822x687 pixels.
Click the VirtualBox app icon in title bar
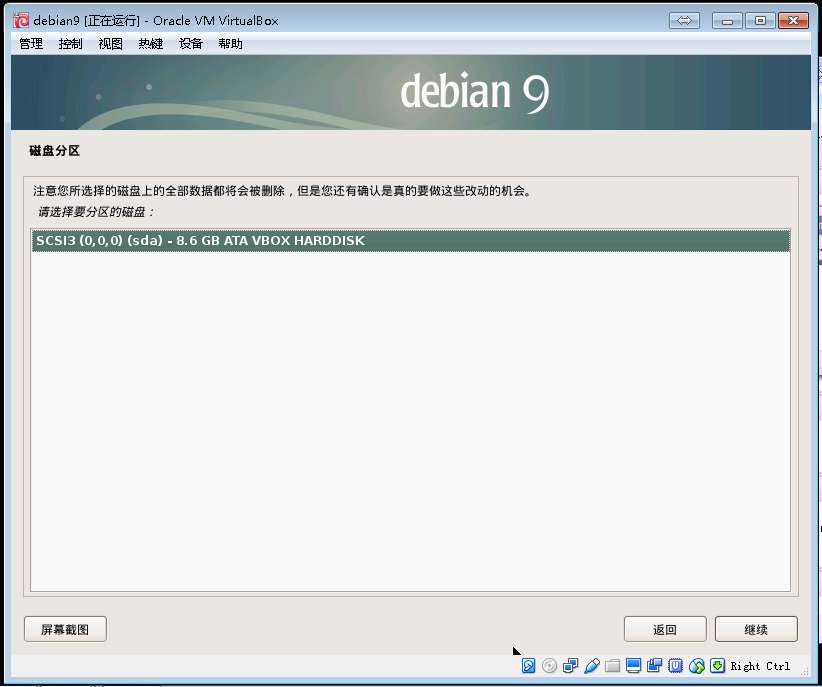[21, 20]
